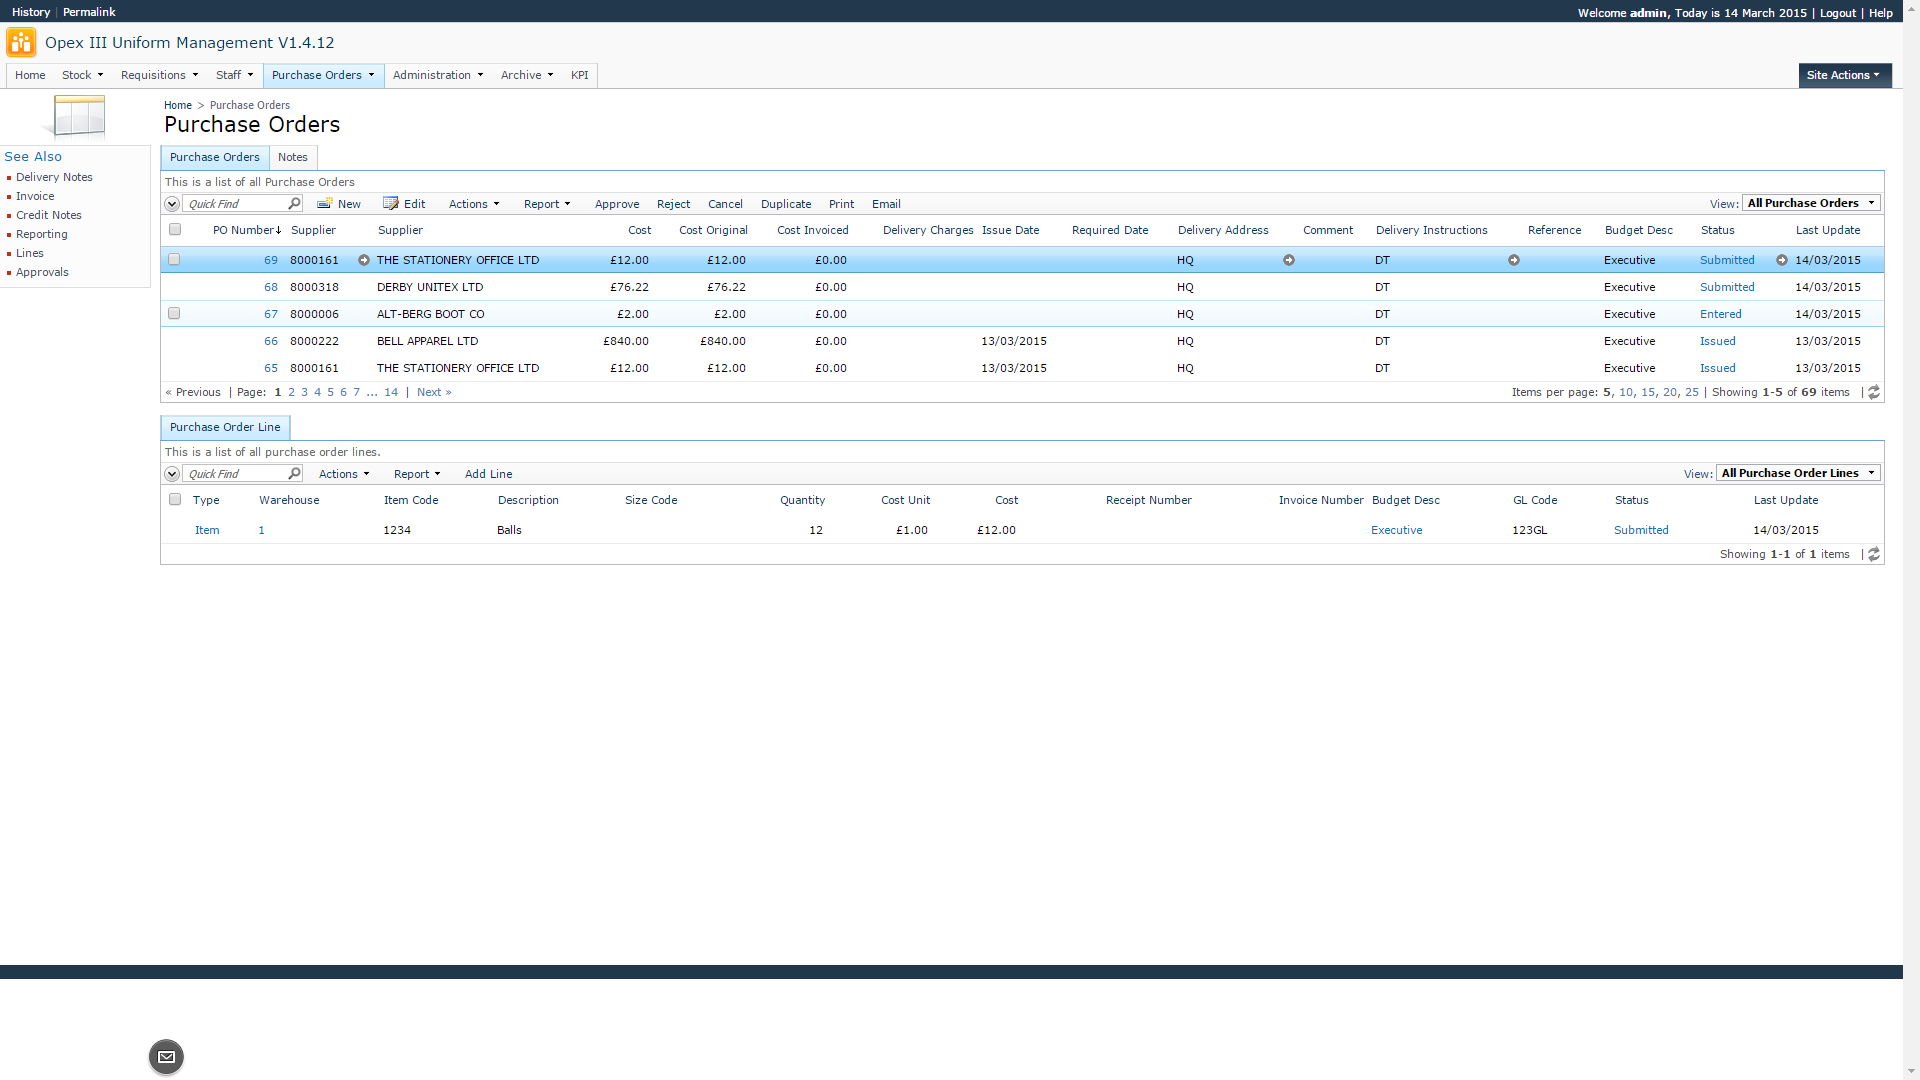Open the floating mail envelope button

(166, 1057)
